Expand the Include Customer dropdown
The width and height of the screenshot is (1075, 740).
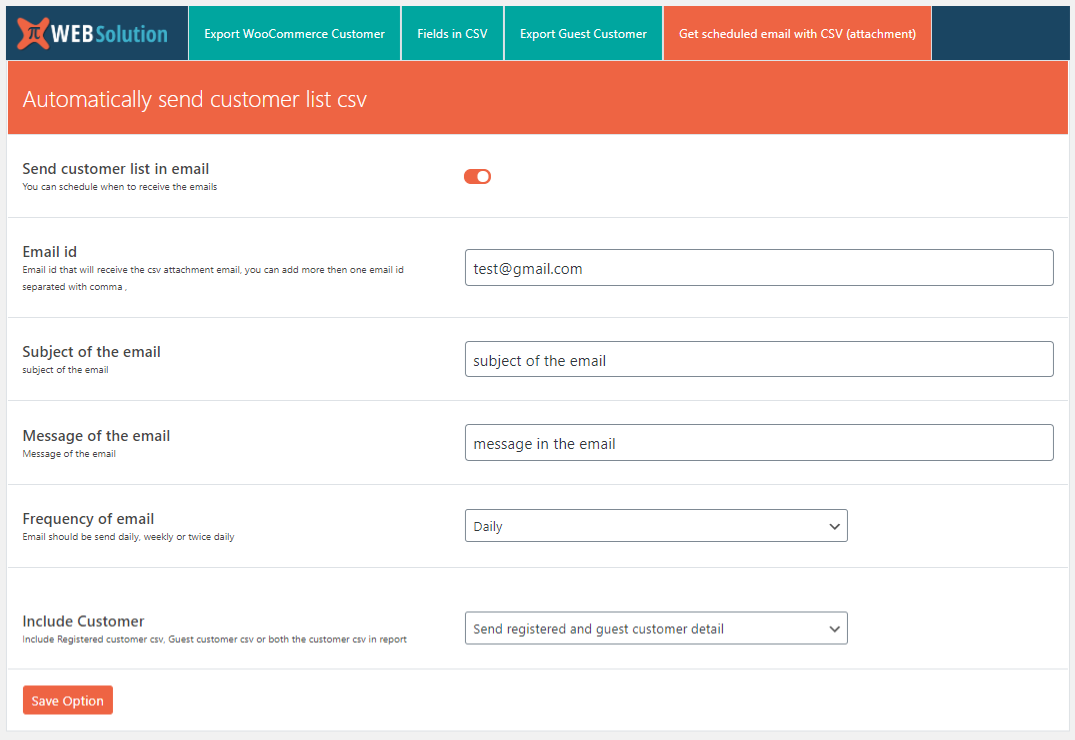point(655,628)
